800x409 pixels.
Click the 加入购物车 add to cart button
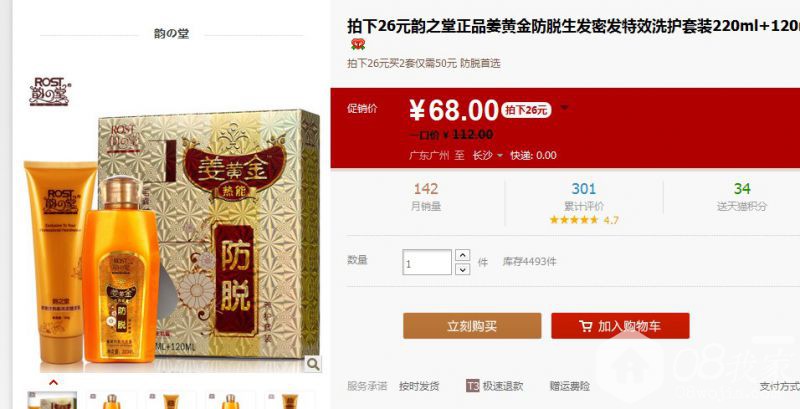tap(620, 326)
